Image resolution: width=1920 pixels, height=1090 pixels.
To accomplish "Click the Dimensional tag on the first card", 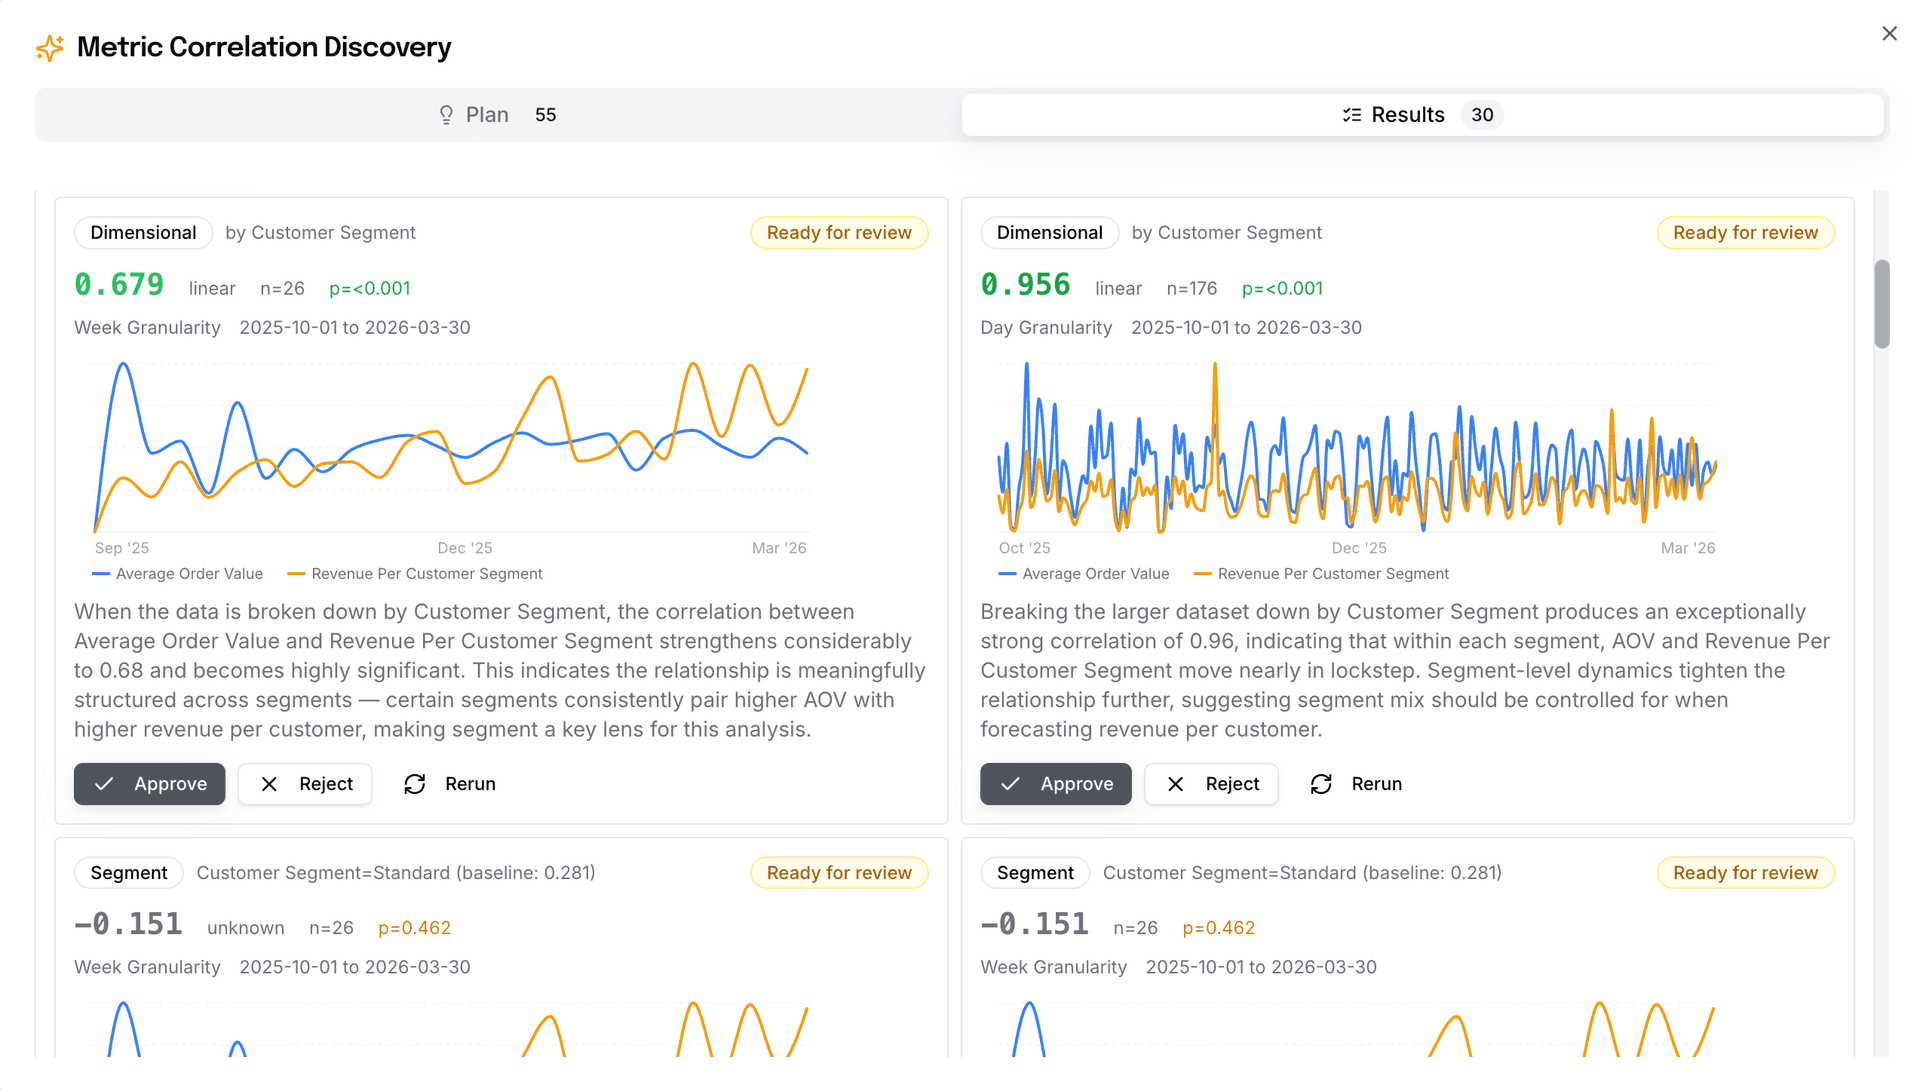I will 143,233.
